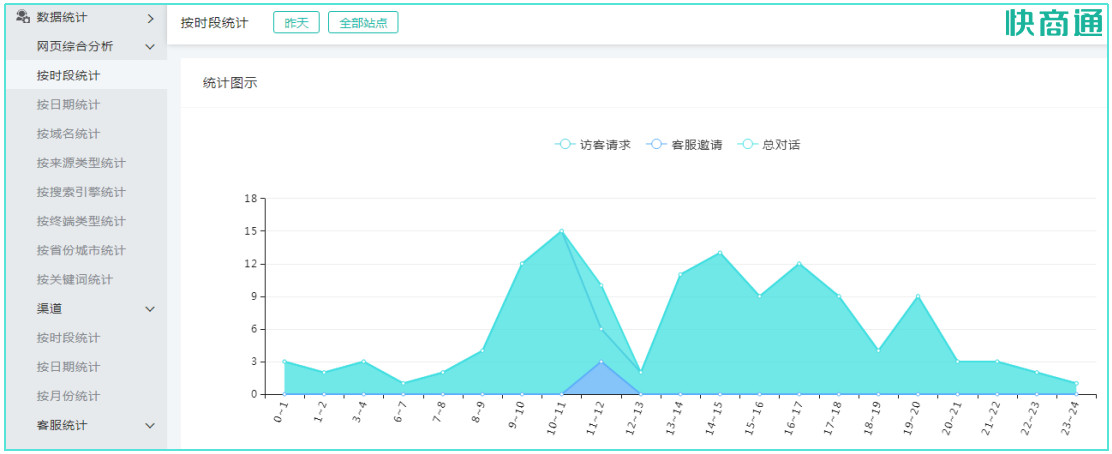This screenshot has height=454, width=1112.
Task: Open 按来源类型统计 report
Action: tap(81, 163)
